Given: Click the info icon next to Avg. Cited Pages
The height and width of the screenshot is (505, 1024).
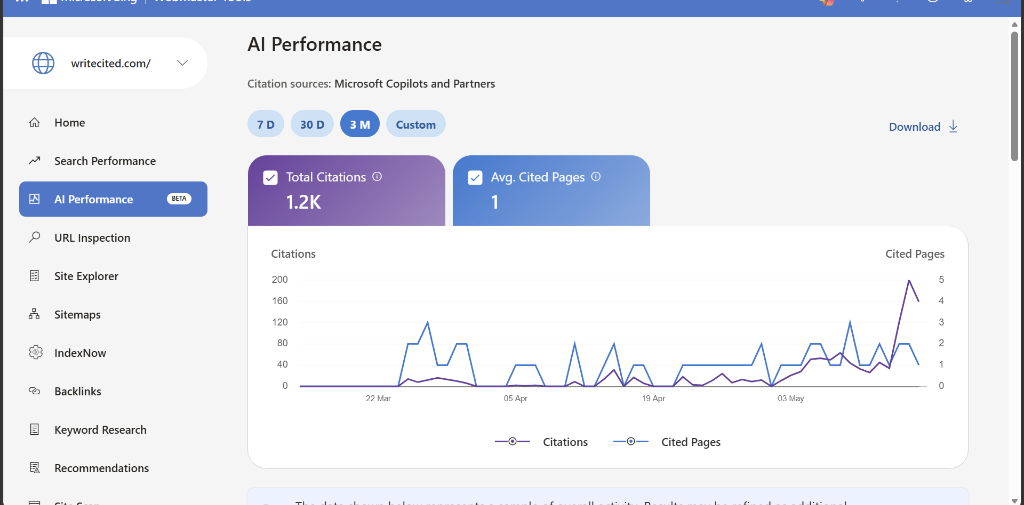Looking at the screenshot, I should (x=596, y=176).
